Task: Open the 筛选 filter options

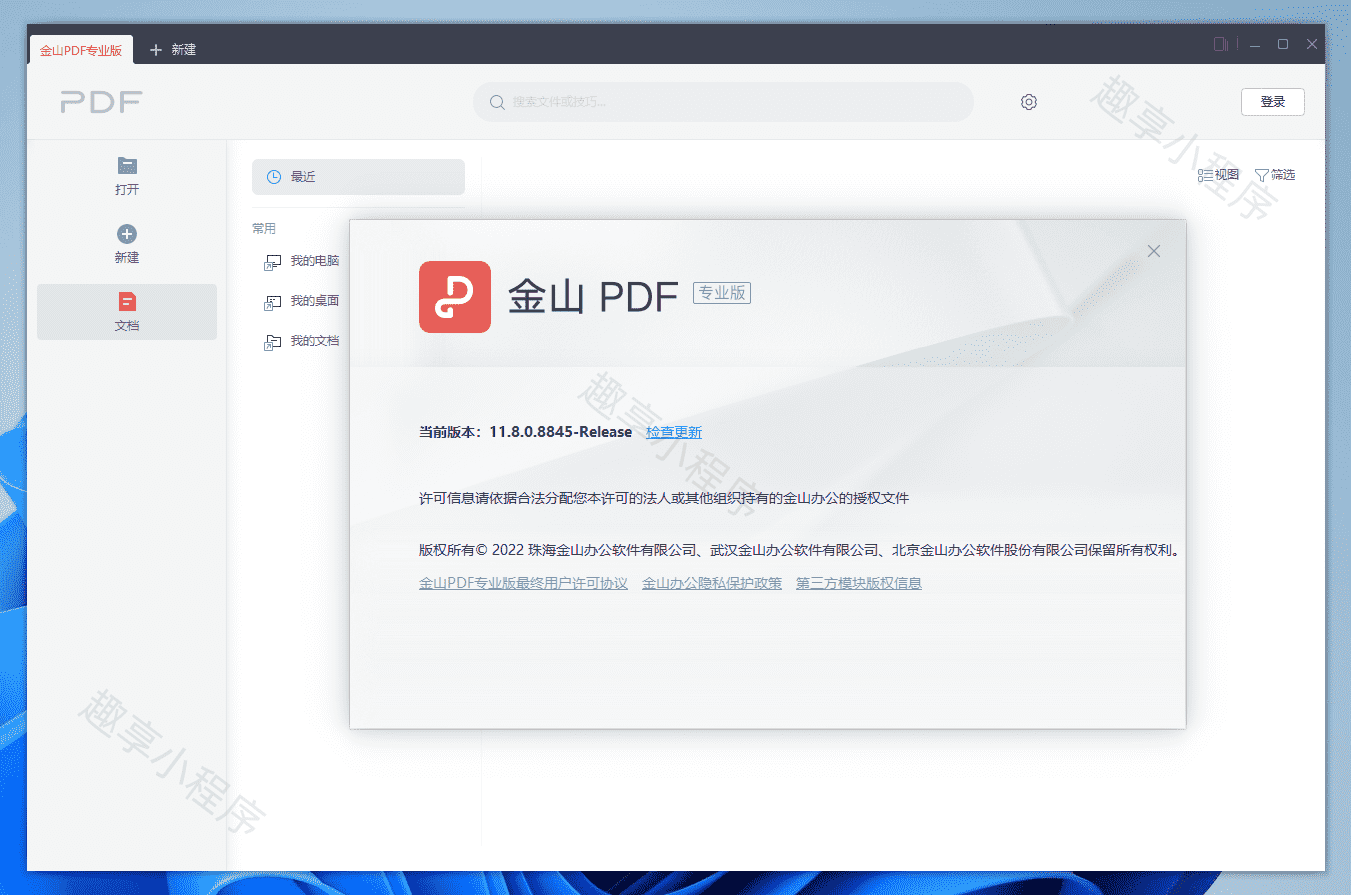Action: pyautogui.click(x=1275, y=175)
